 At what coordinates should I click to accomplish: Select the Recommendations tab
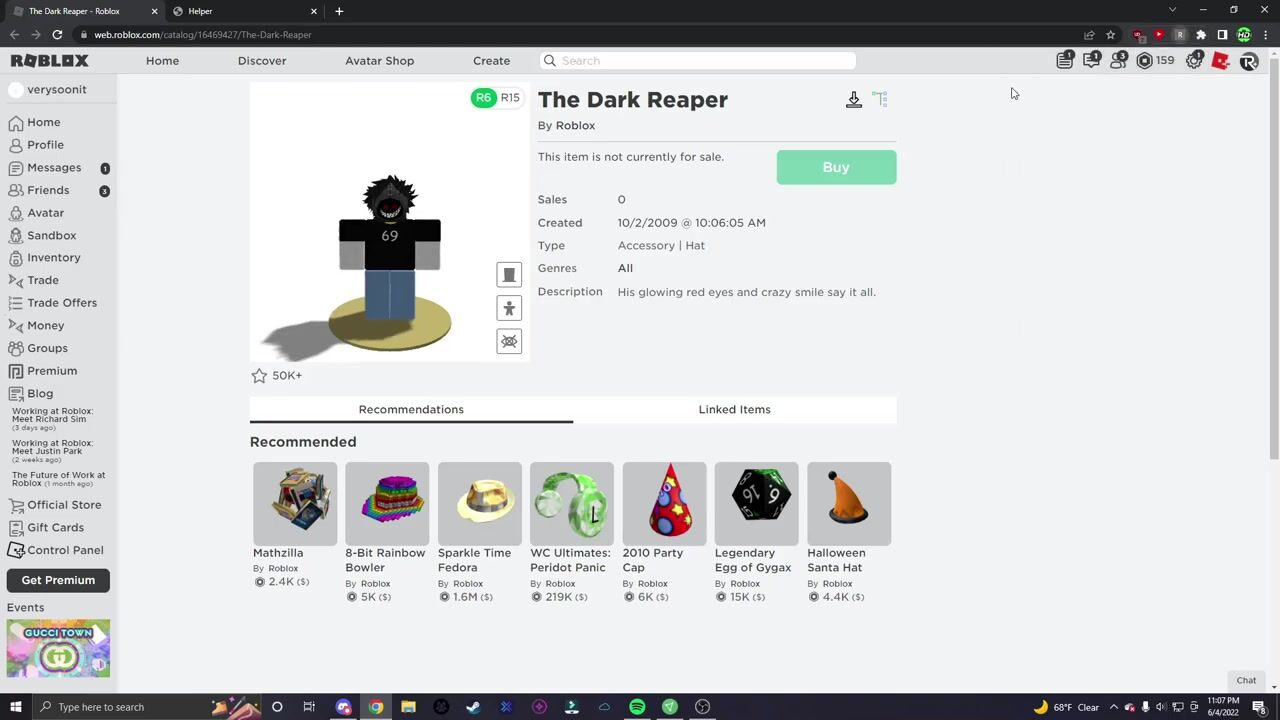(411, 410)
